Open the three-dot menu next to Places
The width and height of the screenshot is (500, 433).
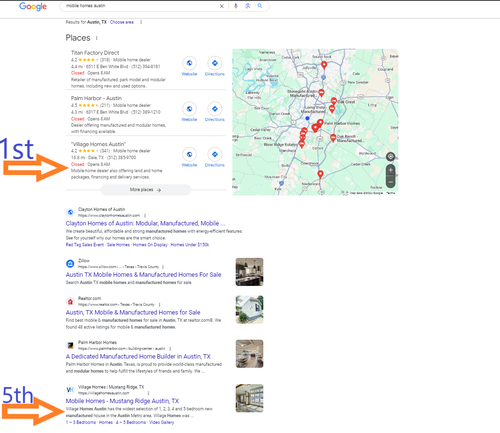(x=97, y=38)
